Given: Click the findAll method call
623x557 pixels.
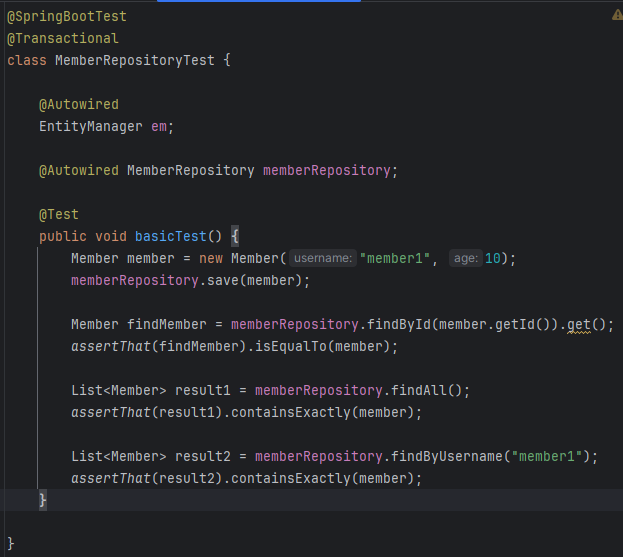Looking at the screenshot, I should [419, 391].
